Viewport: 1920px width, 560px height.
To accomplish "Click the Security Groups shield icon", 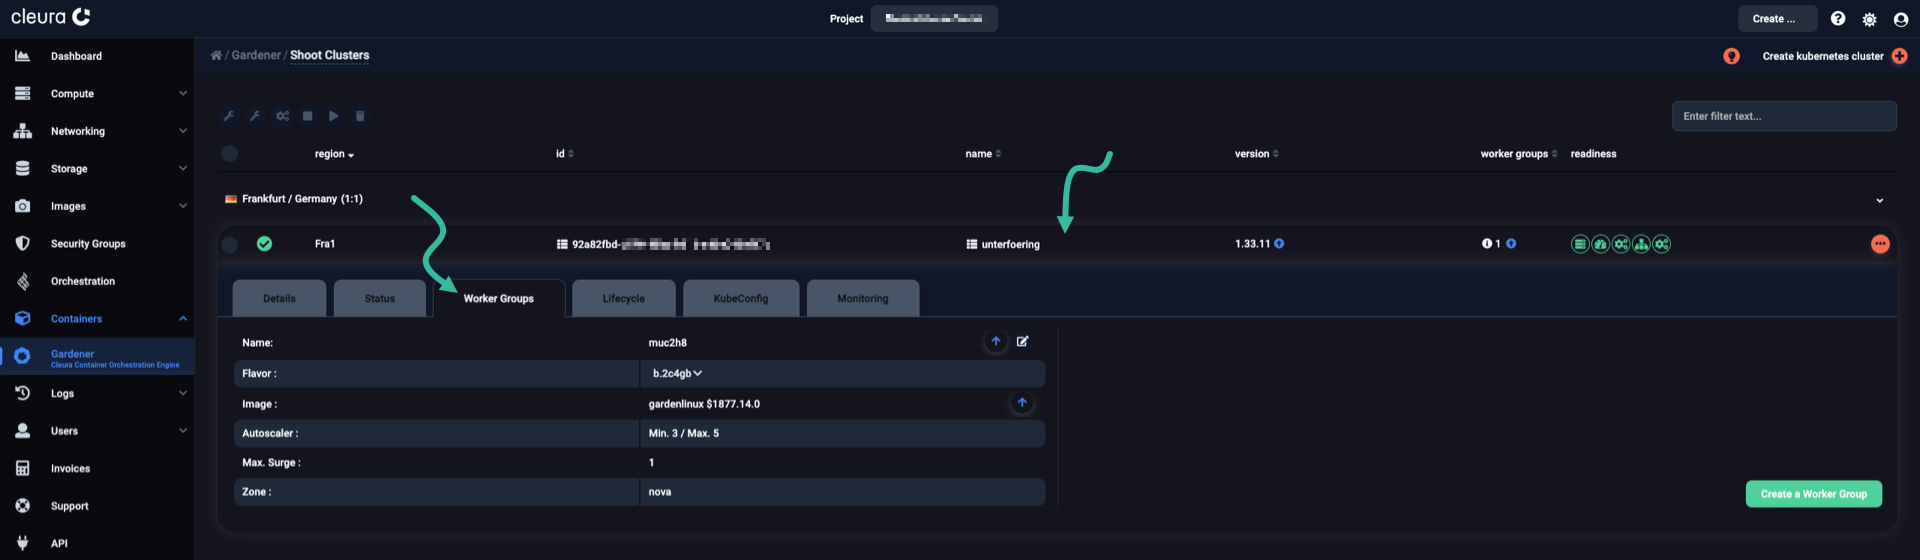I will tap(22, 244).
